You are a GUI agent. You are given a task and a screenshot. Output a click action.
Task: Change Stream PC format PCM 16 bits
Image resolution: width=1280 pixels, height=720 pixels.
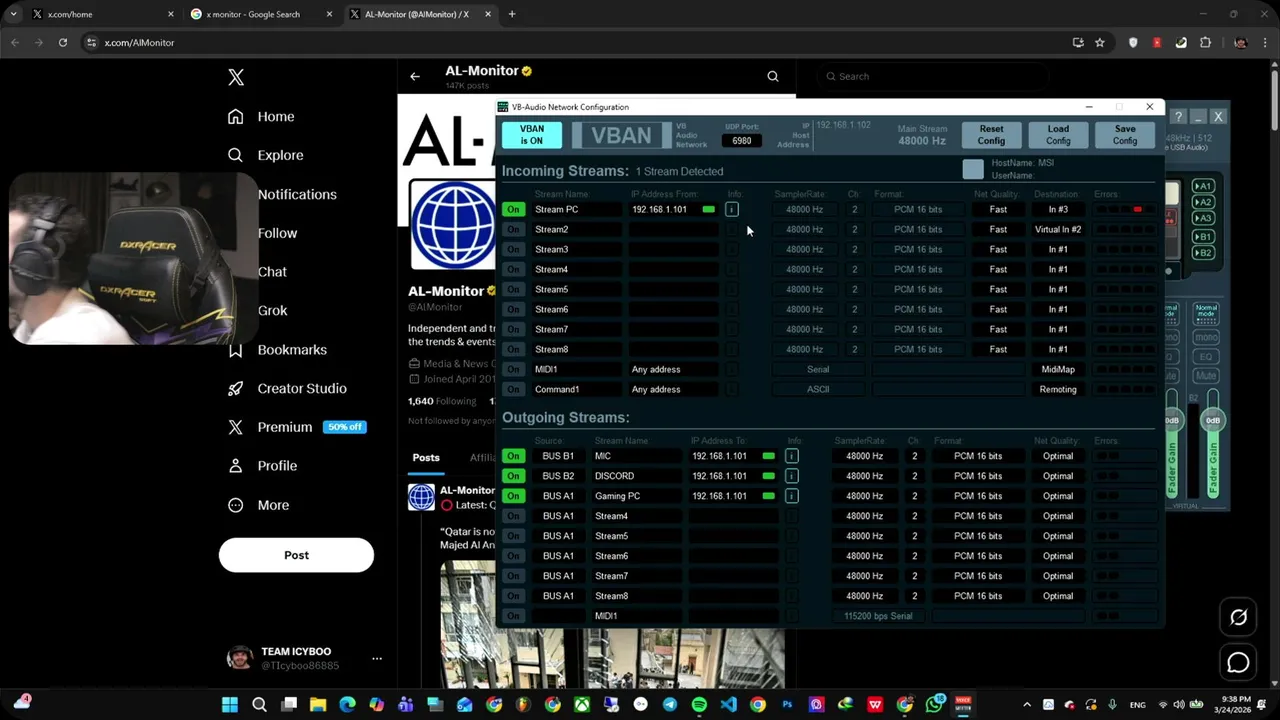point(918,209)
